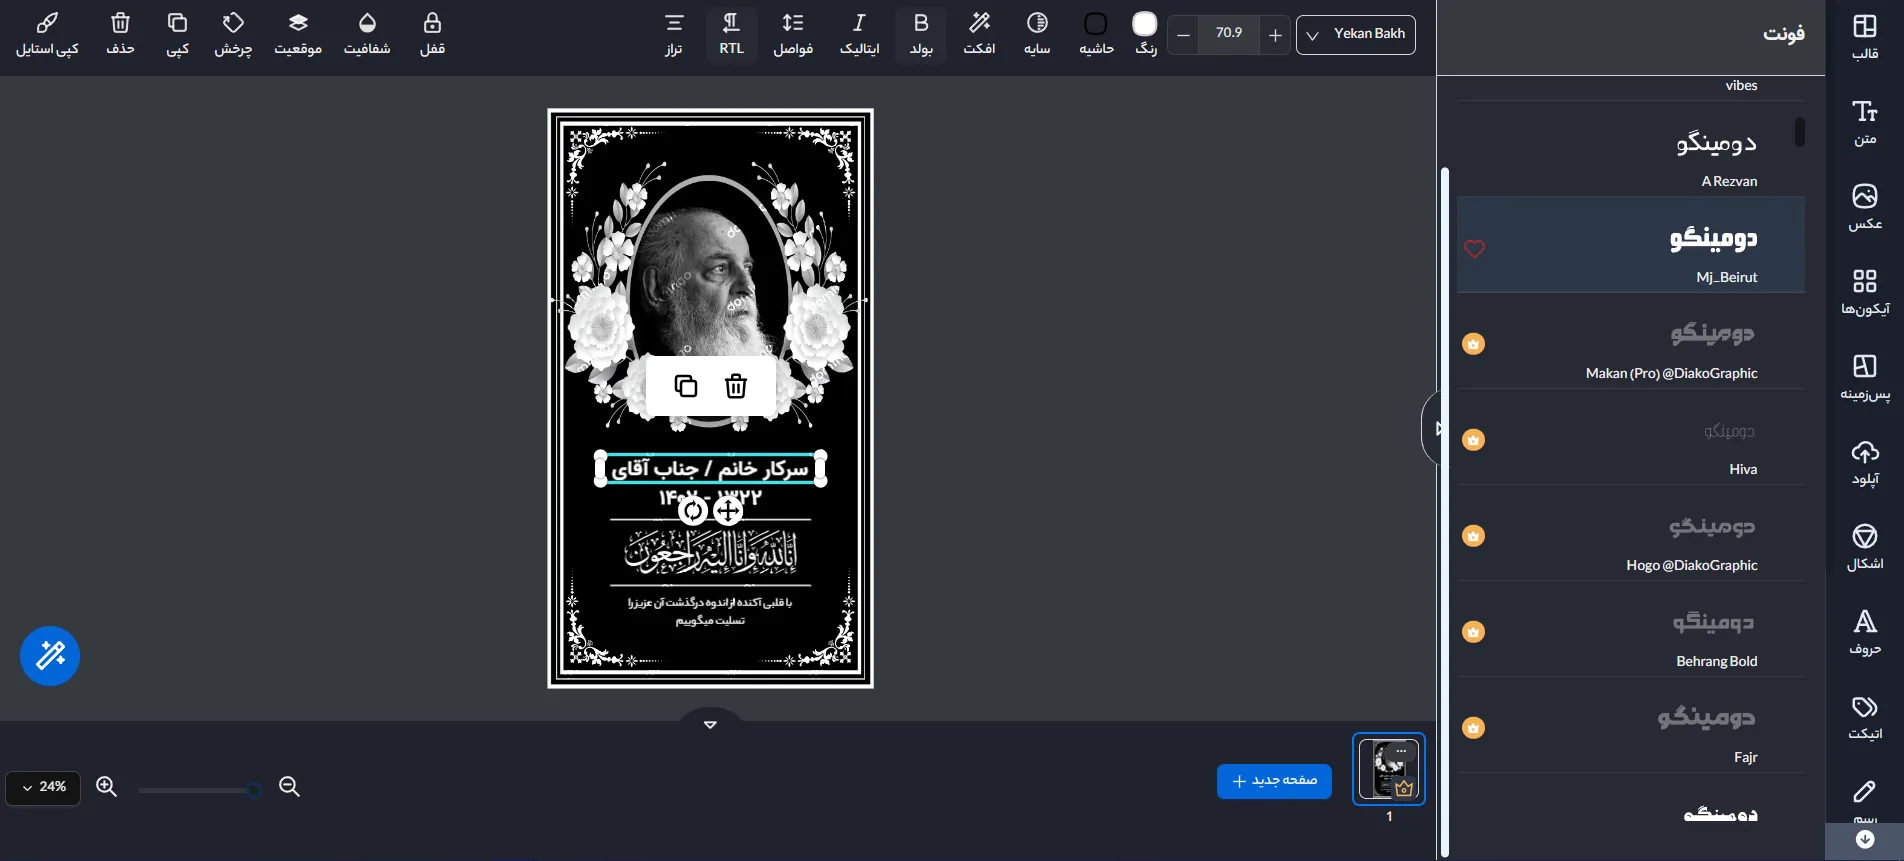Click the blue magic wand floating button
Image resolution: width=1904 pixels, height=861 pixels.
(x=50, y=656)
